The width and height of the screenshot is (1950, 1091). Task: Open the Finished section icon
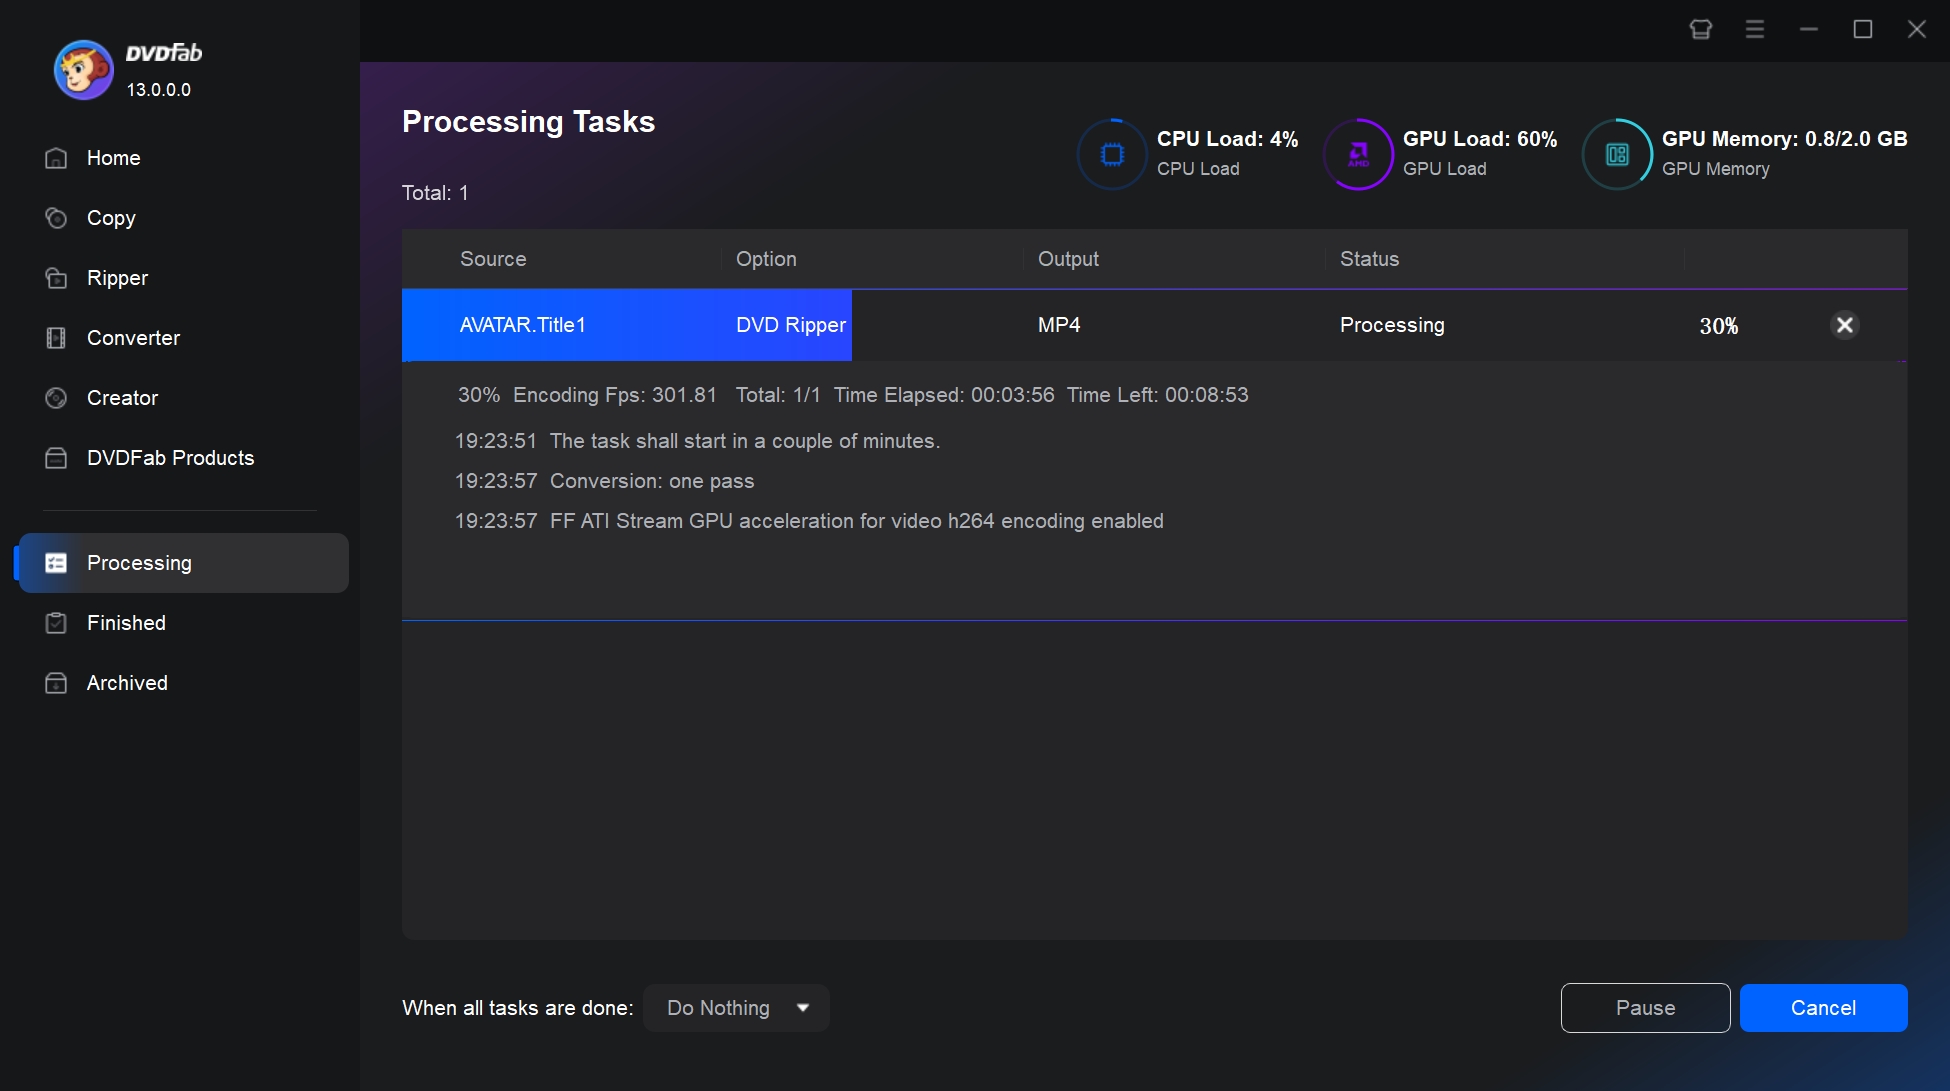[54, 622]
